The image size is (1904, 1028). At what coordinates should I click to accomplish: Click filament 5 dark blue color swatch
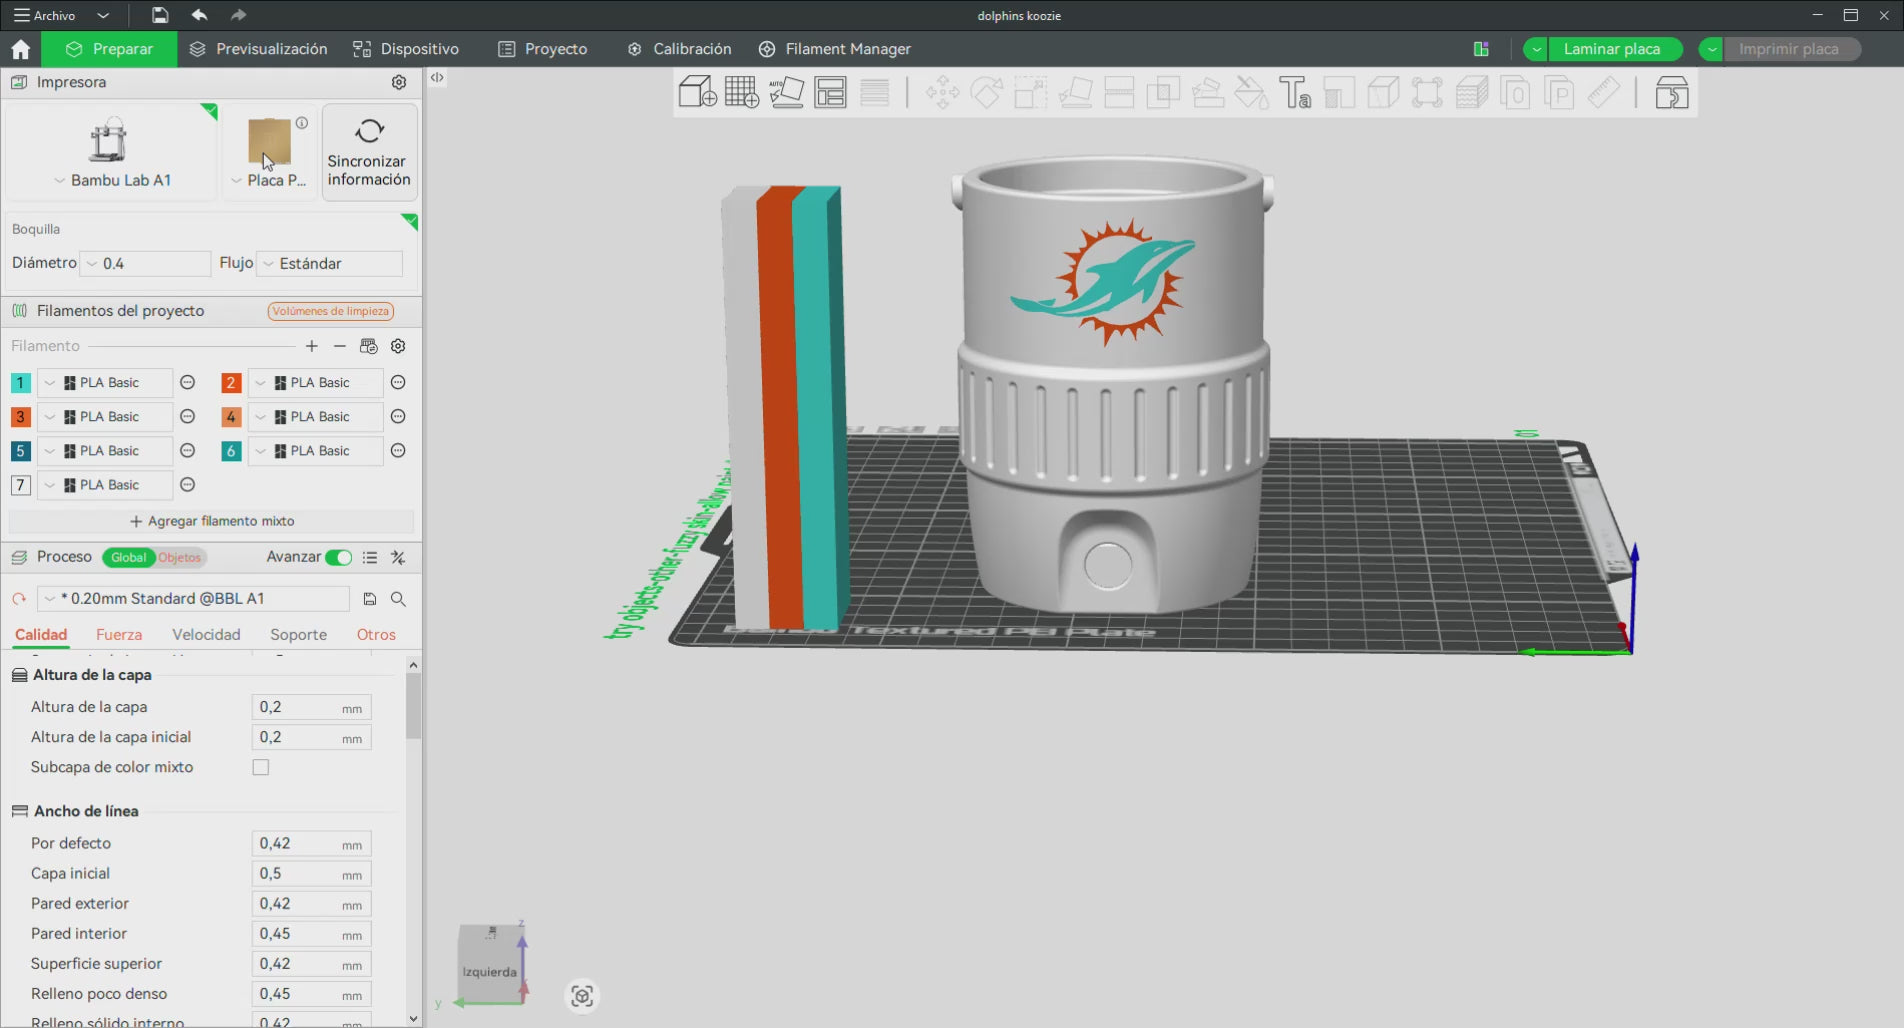[x=20, y=451]
